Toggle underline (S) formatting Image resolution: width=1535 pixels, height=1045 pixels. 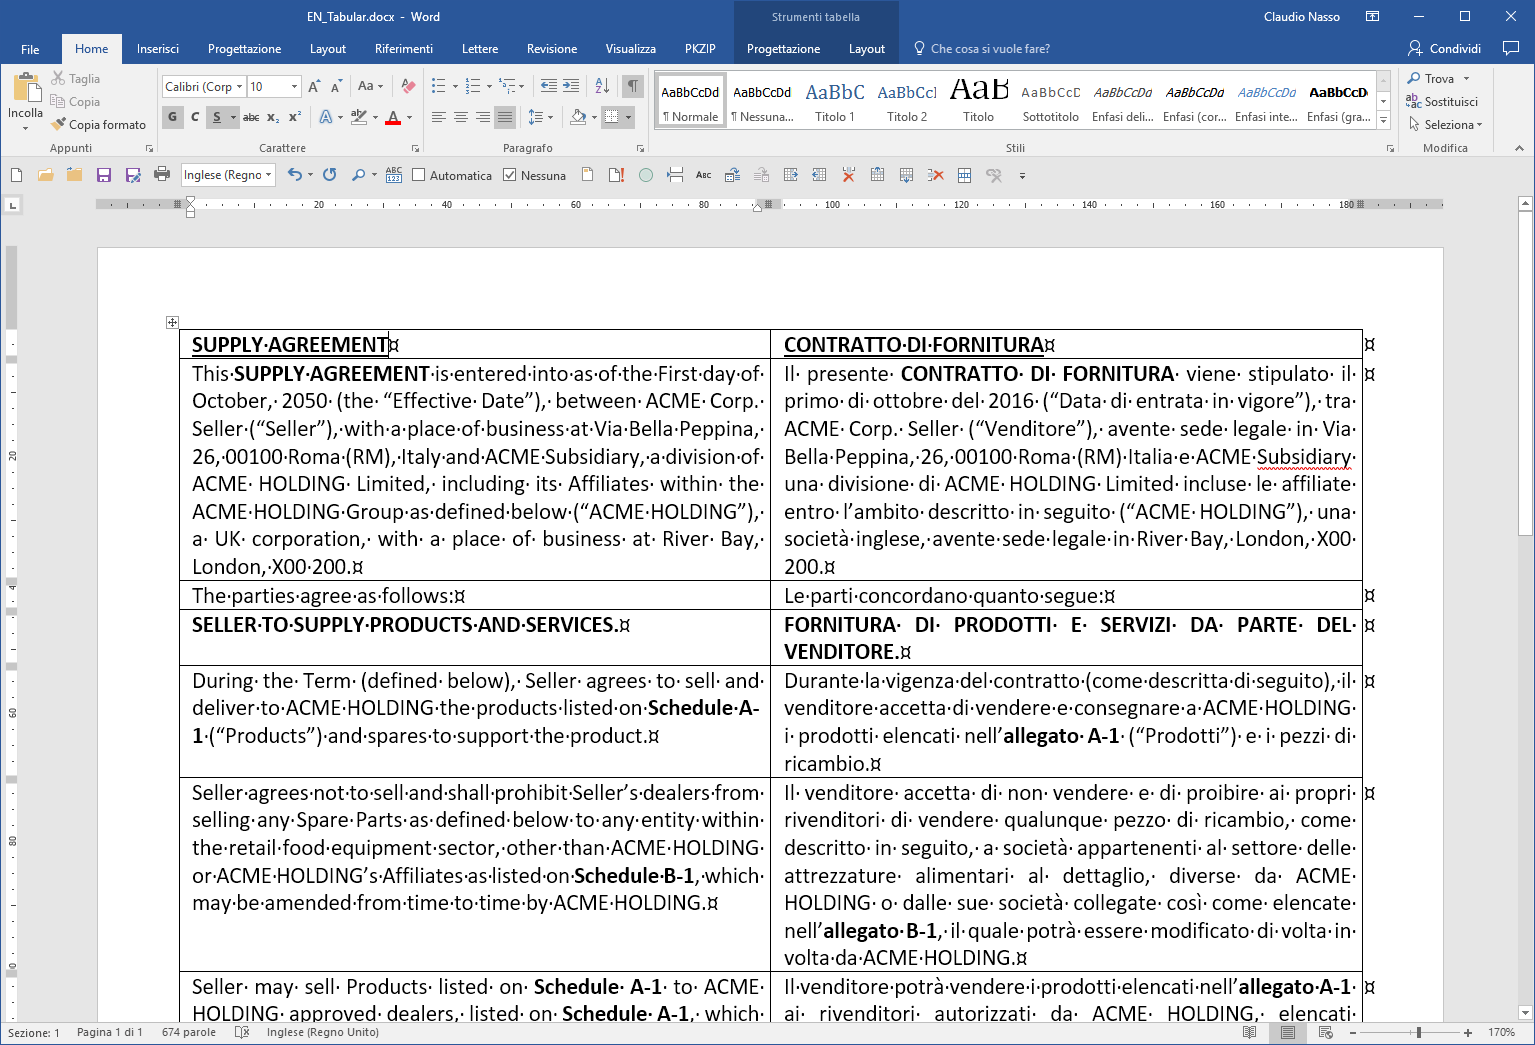[216, 117]
